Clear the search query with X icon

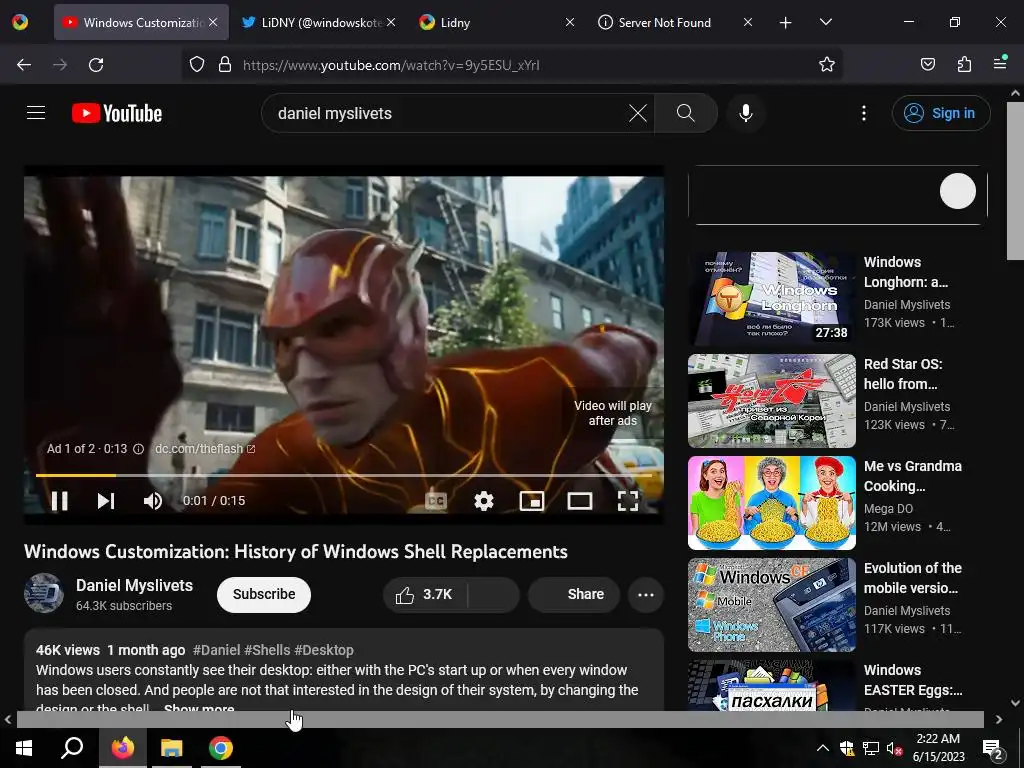tap(637, 113)
